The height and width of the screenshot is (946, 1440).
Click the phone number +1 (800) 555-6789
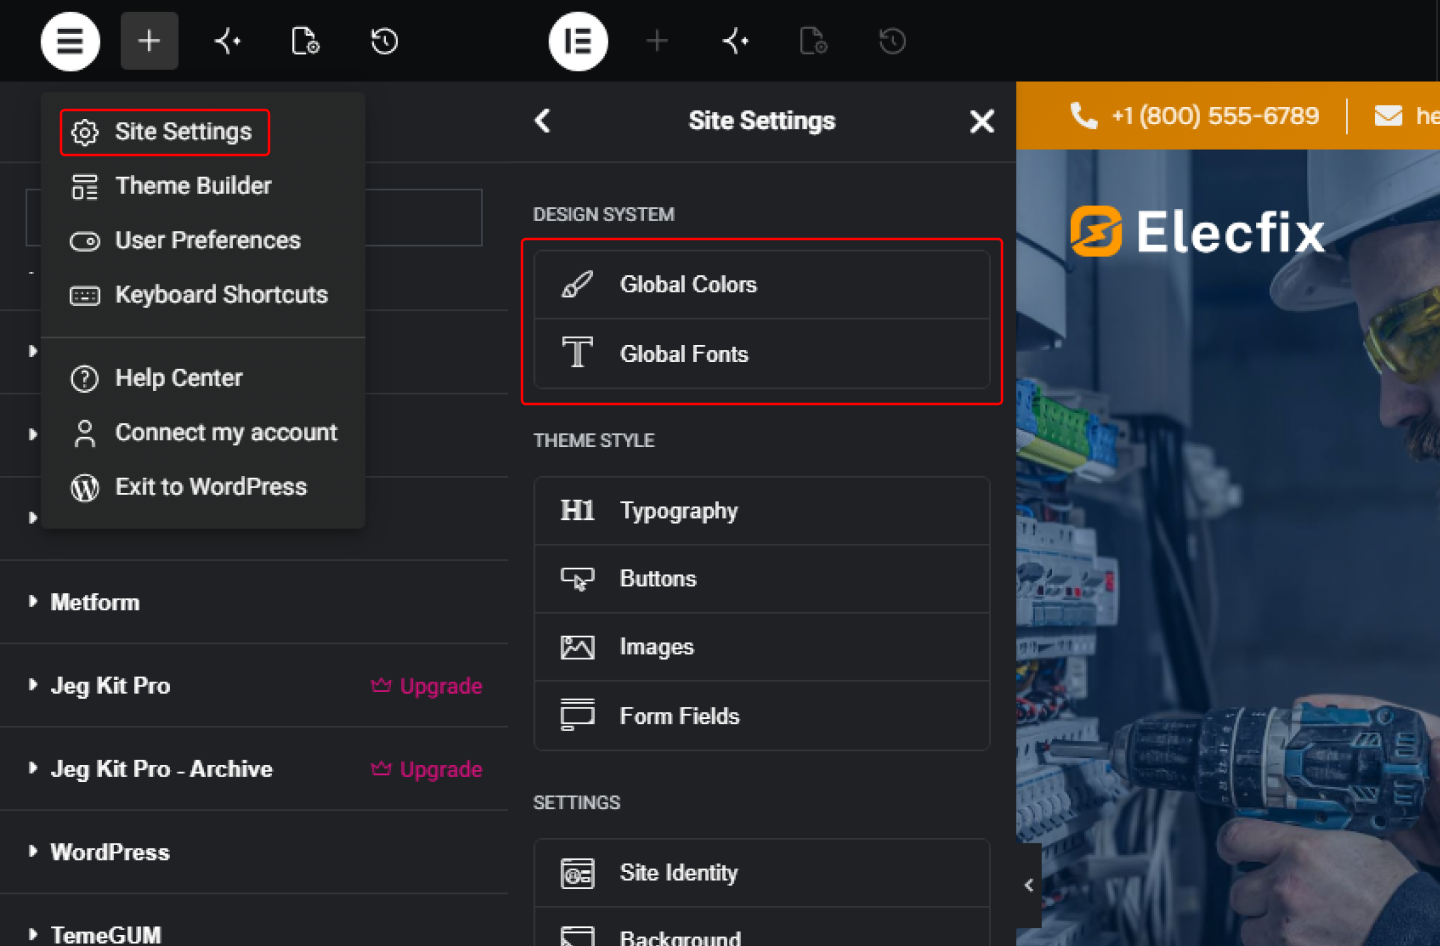(1215, 116)
